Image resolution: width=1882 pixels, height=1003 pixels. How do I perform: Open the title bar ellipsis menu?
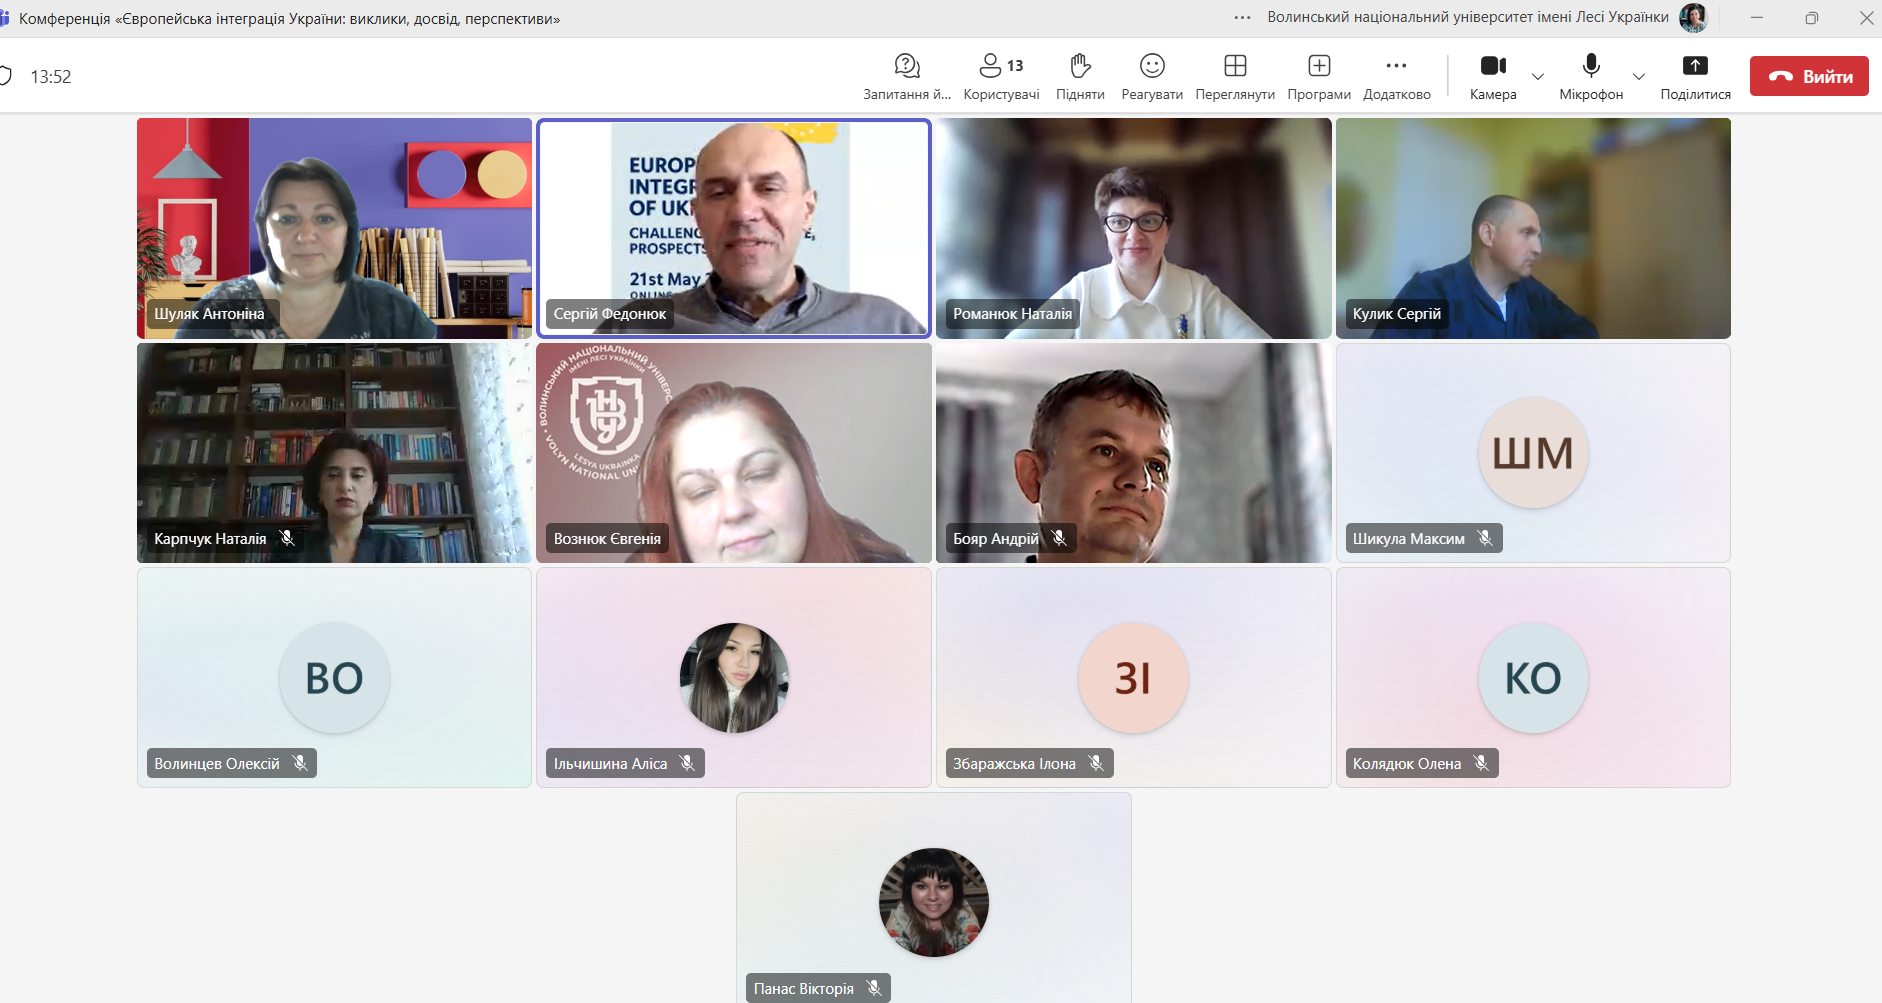(x=1242, y=18)
